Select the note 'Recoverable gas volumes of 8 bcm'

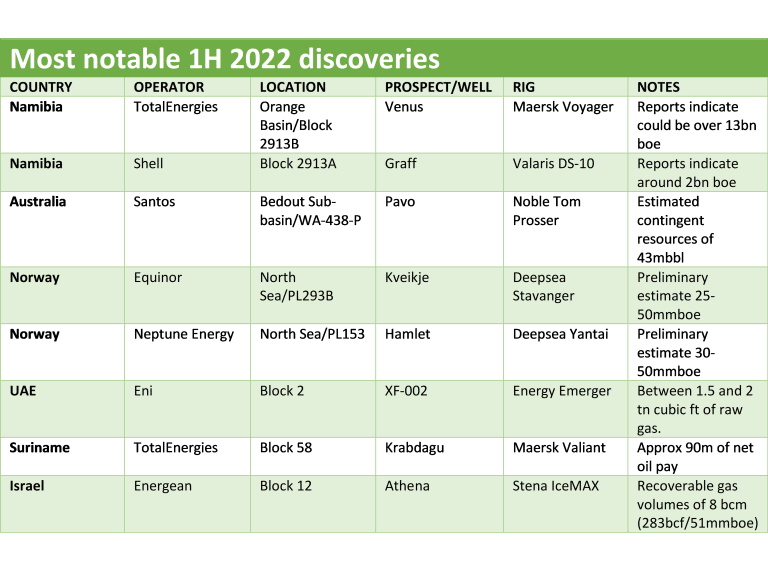tap(697, 504)
